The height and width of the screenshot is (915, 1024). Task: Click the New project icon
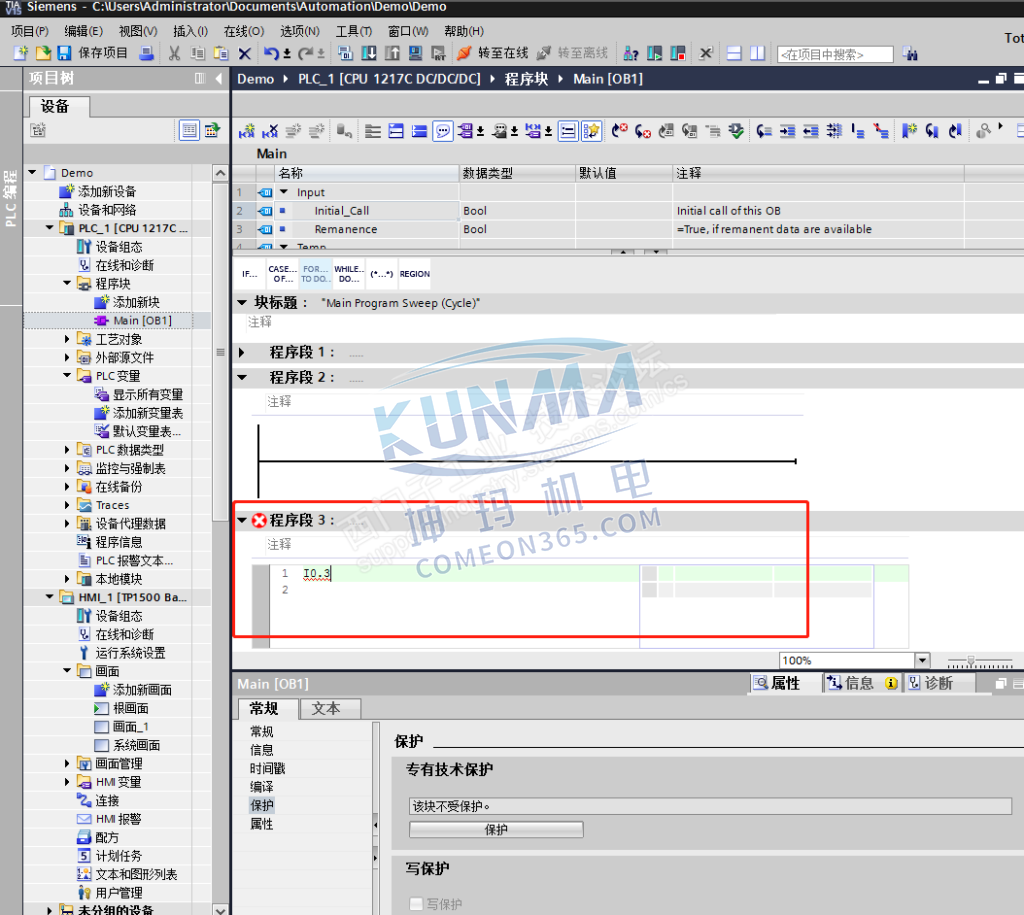[20, 53]
